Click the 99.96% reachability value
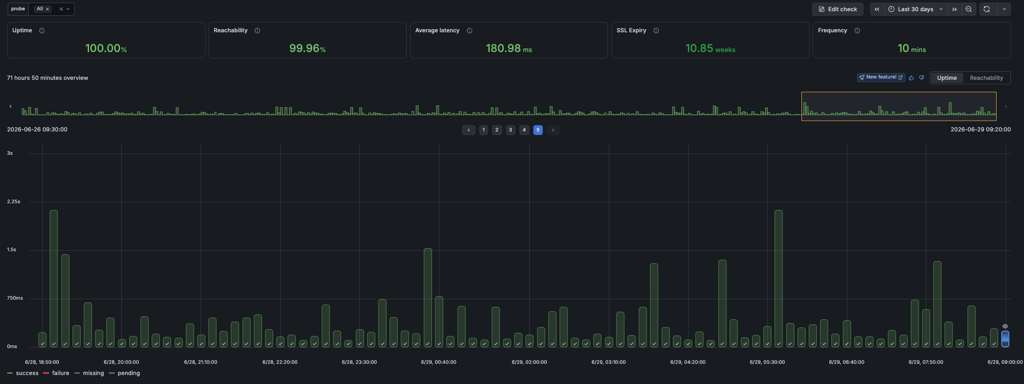The height and width of the screenshot is (384, 1024). pos(308,48)
